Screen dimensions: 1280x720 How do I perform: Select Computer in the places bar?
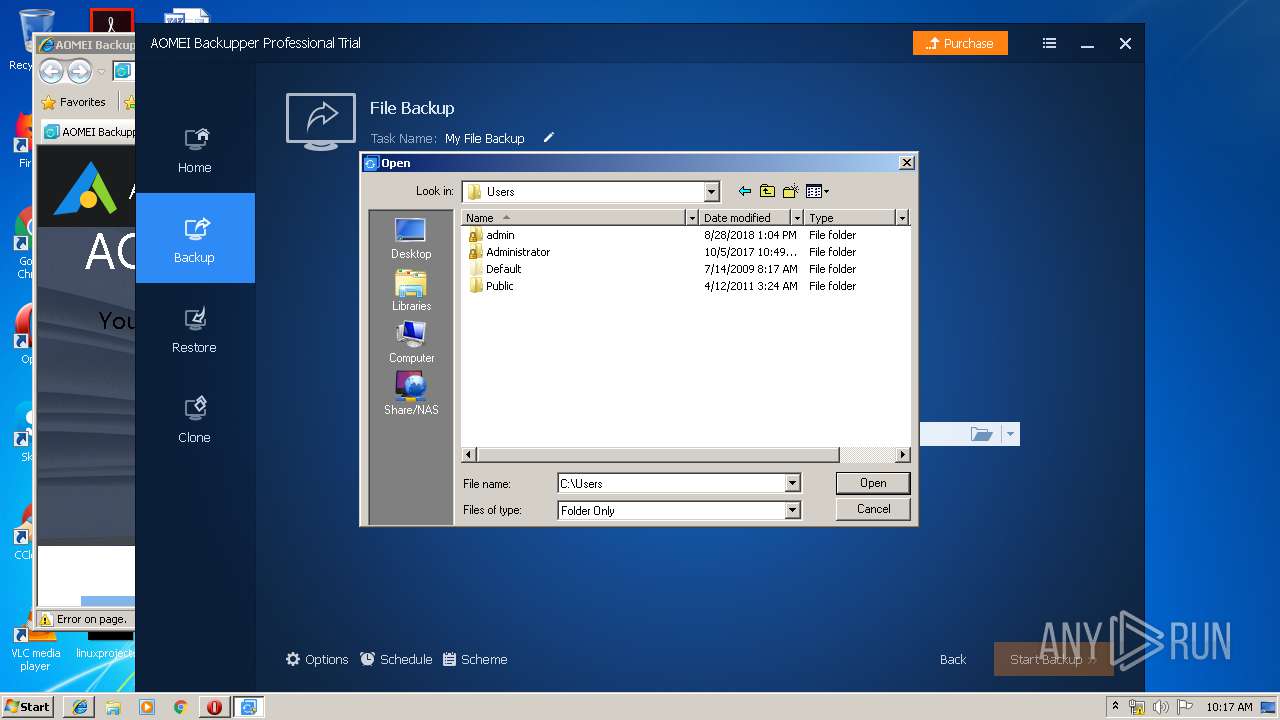coord(411,343)
